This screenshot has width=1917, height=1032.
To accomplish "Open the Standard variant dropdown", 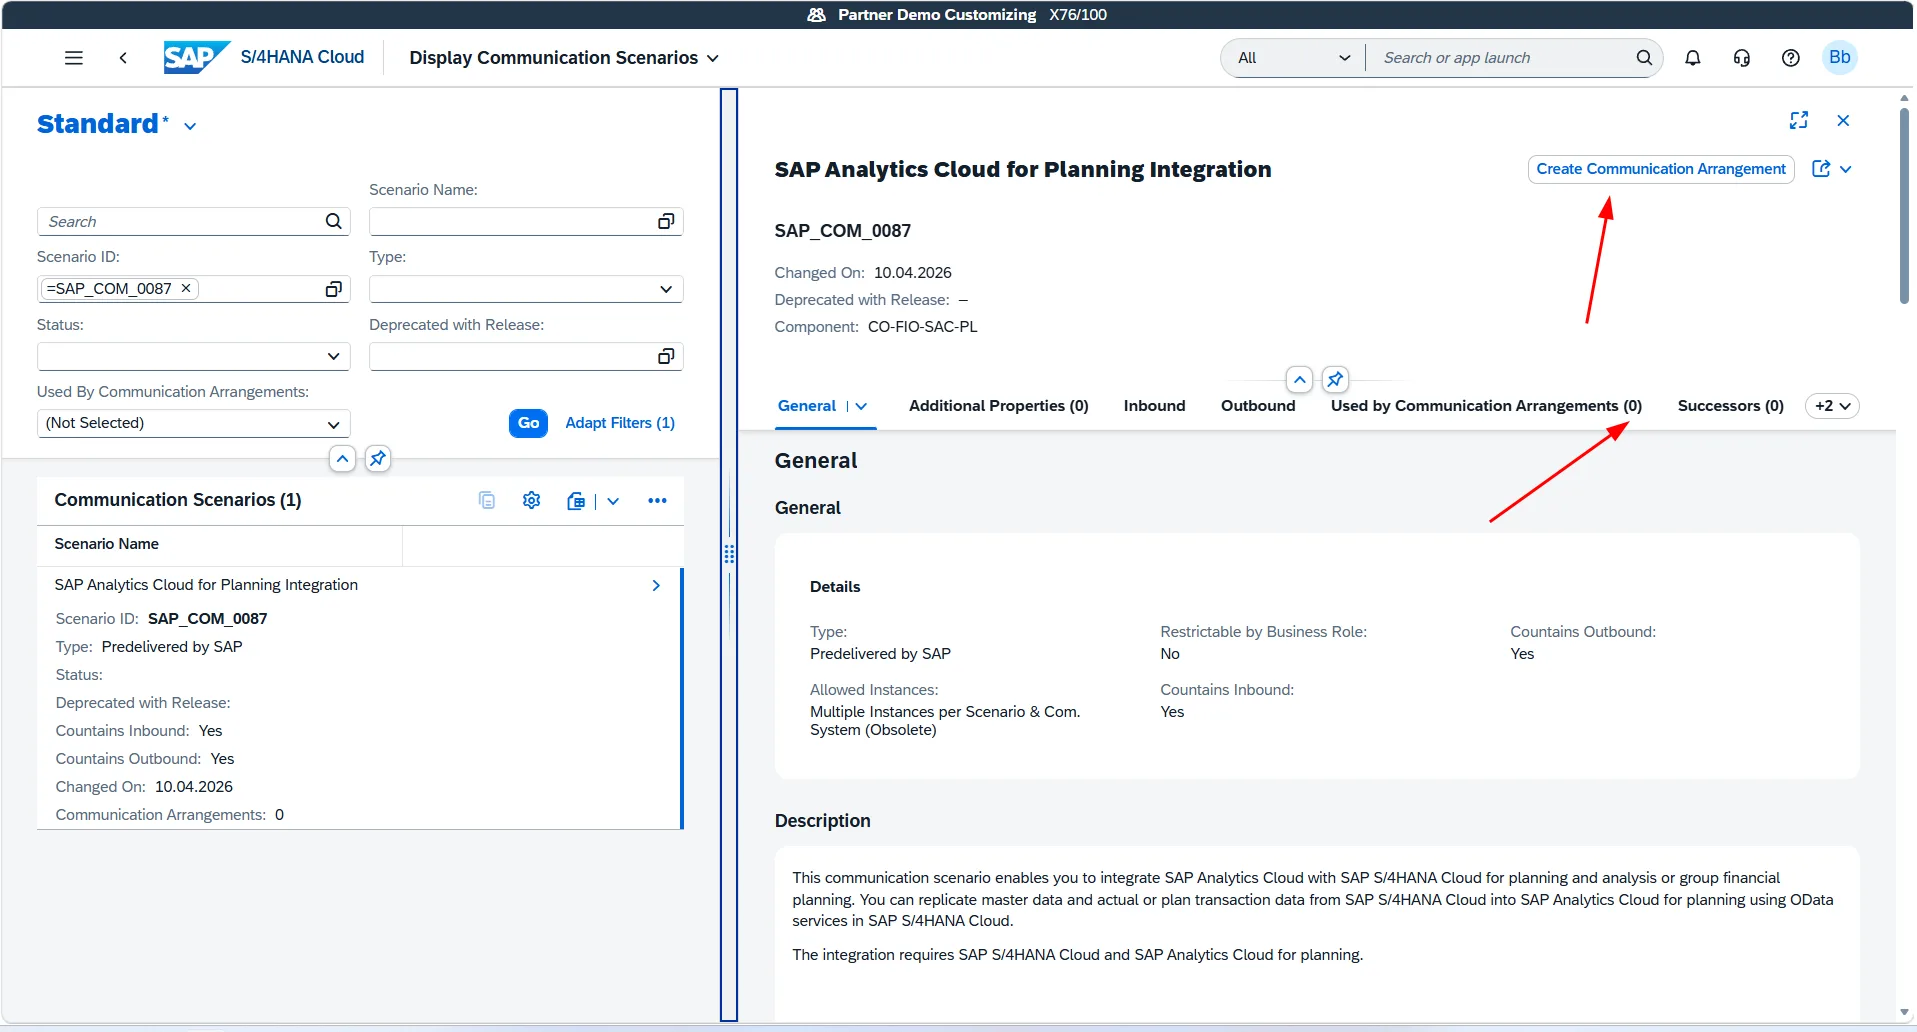I will [190, 126].
